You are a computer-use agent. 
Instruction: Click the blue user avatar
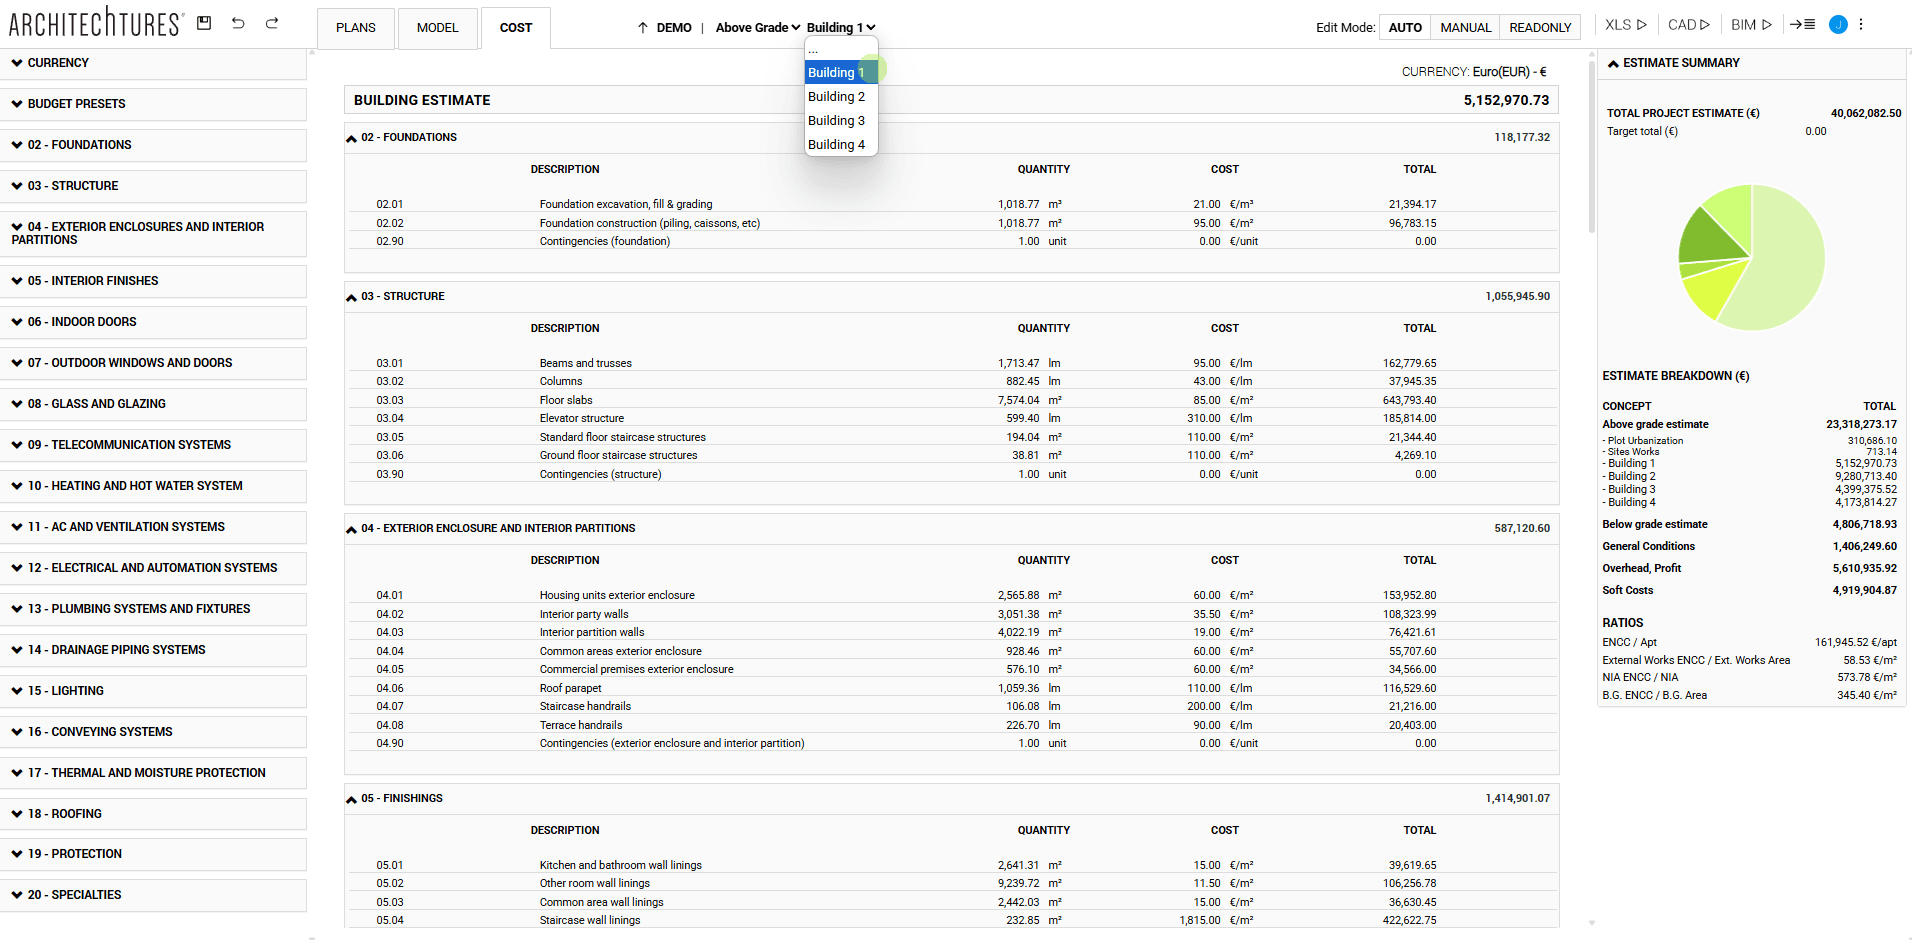(x=1837, y=24)
